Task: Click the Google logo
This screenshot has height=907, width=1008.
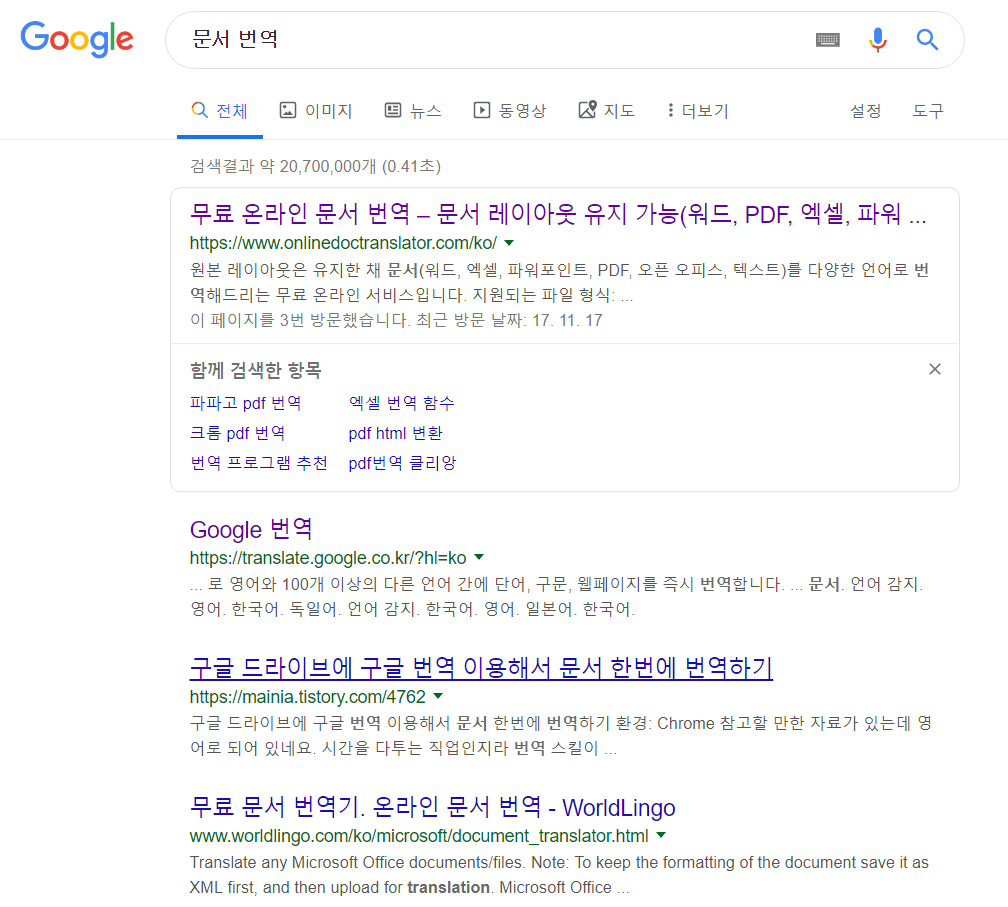Action: coord(76,39)
